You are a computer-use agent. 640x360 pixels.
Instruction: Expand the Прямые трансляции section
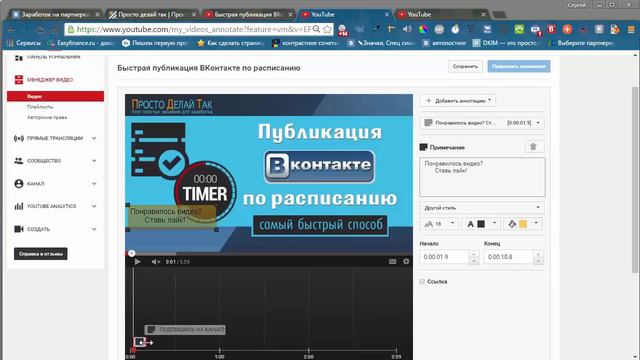click(x=94, y=138)
